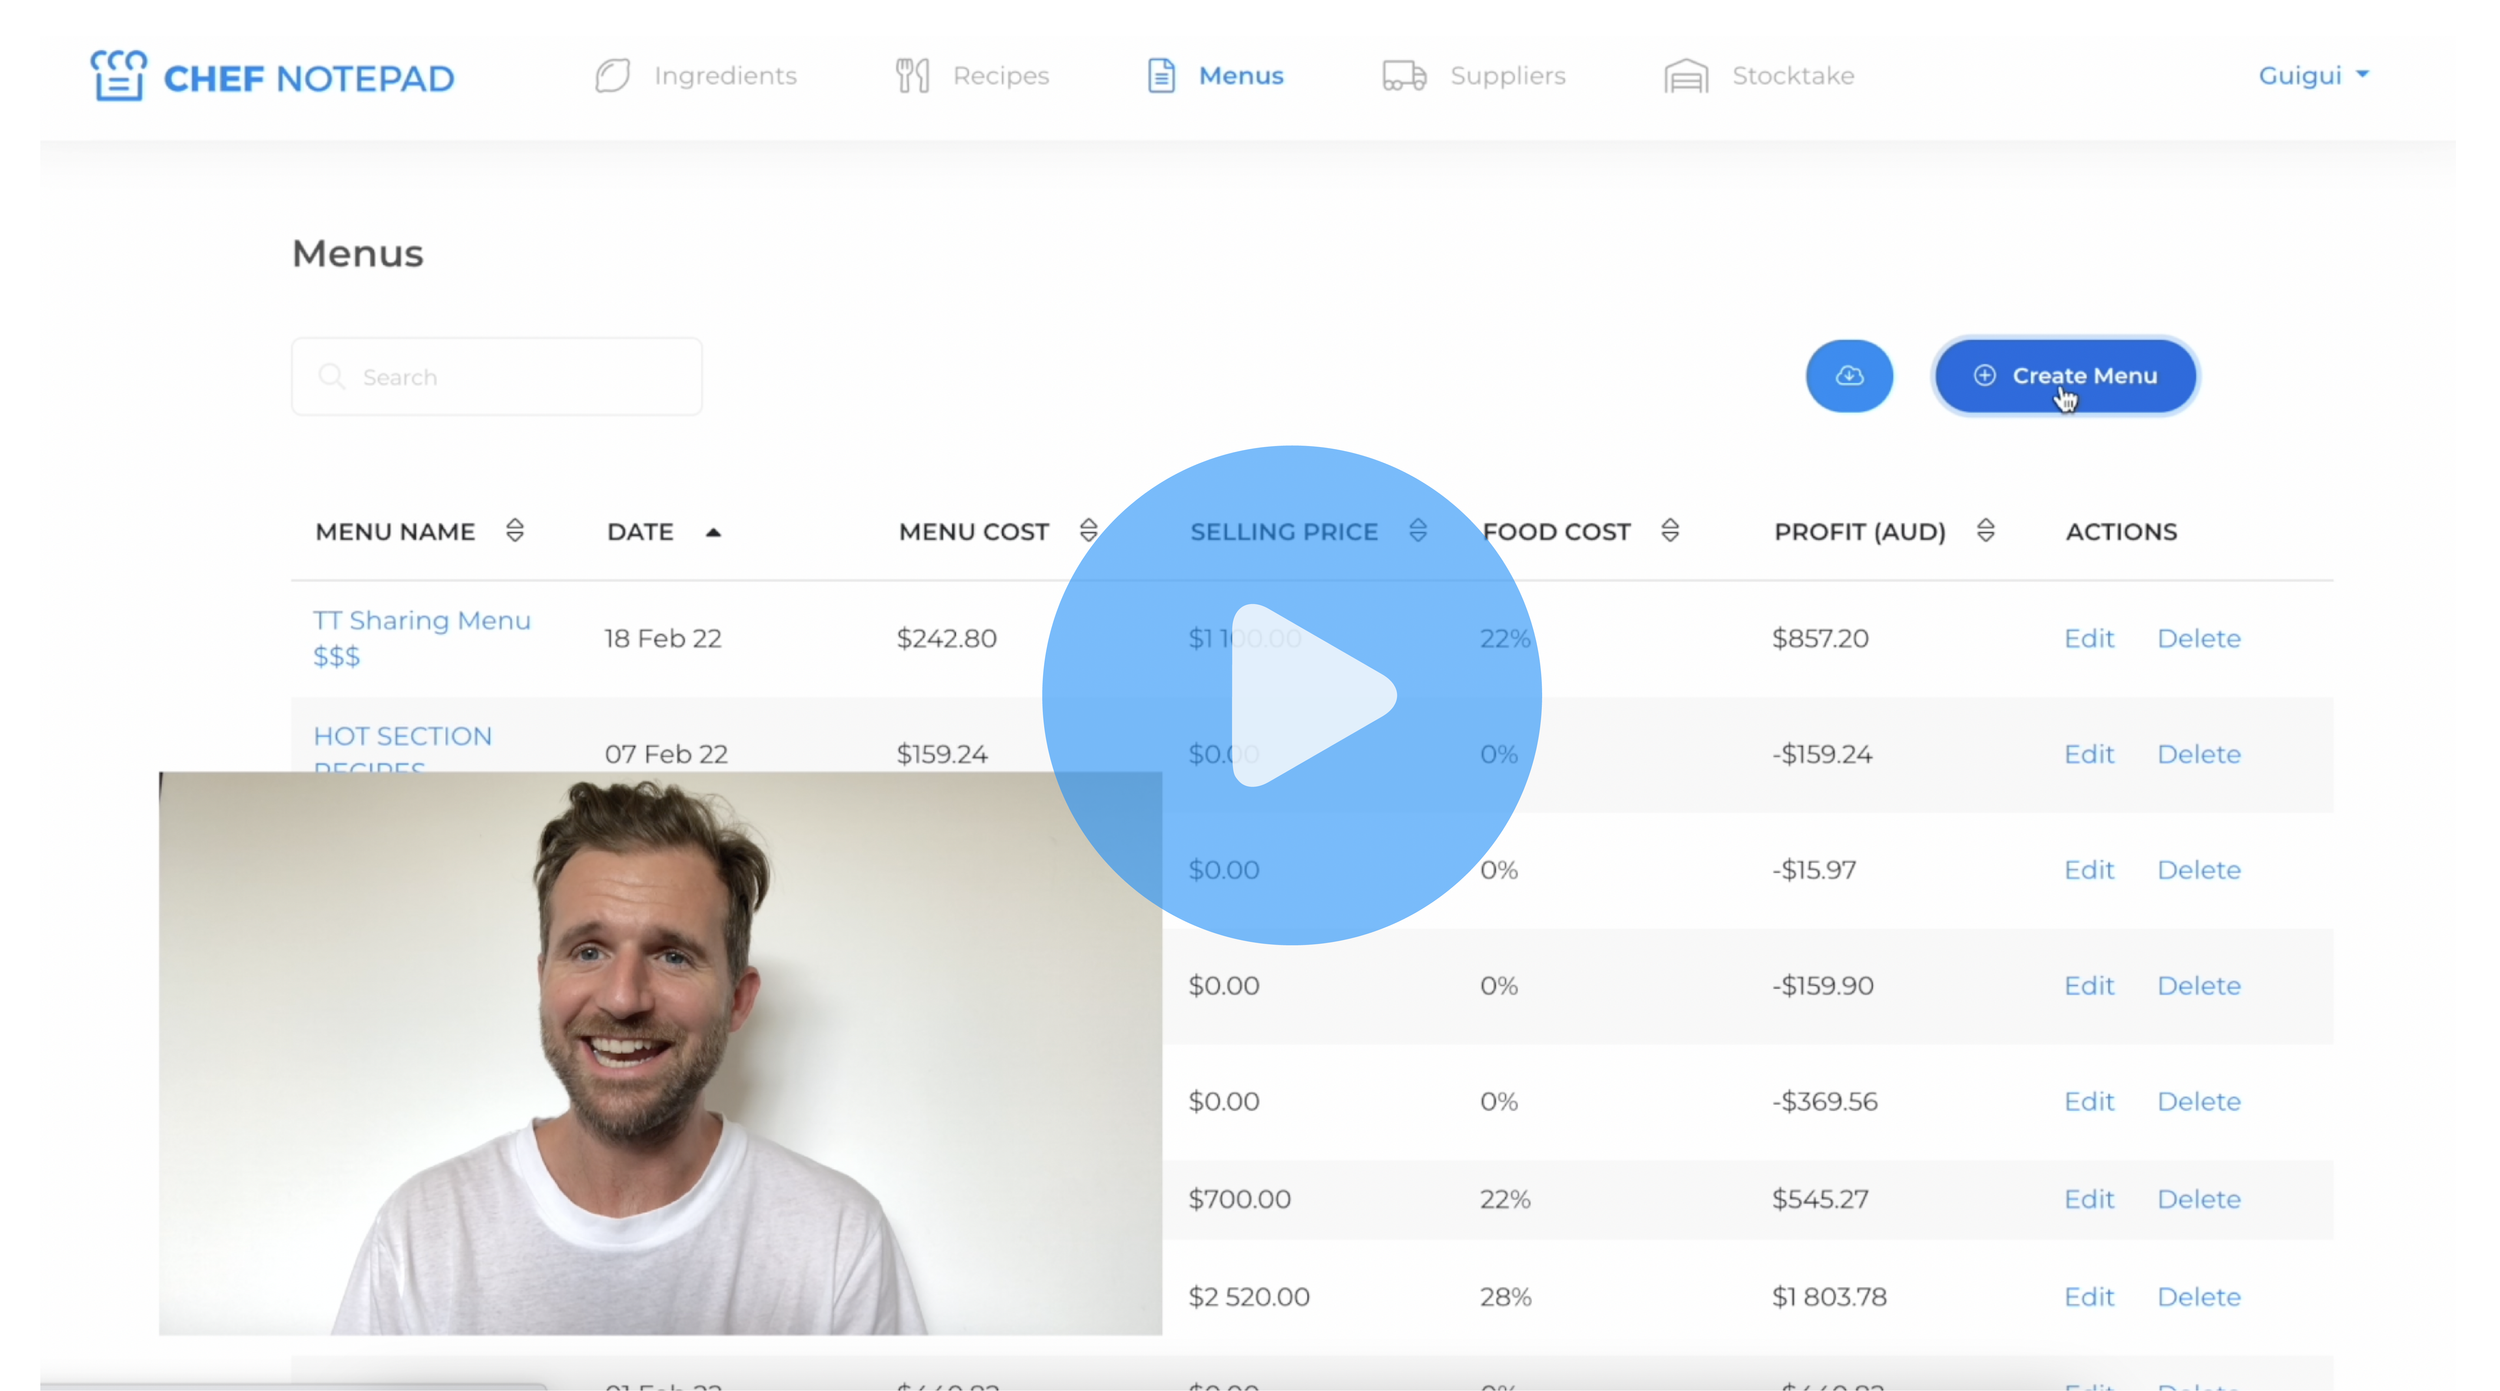
Task: Go to the Stocktake tab
Action: 1792,76
